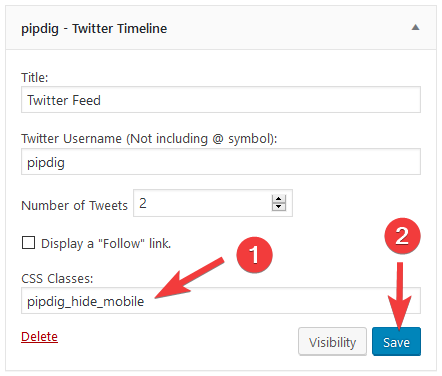This screenshot has width=442, height=376.
Task: Delete this widget using the Delete link
Action: (39, 337)
